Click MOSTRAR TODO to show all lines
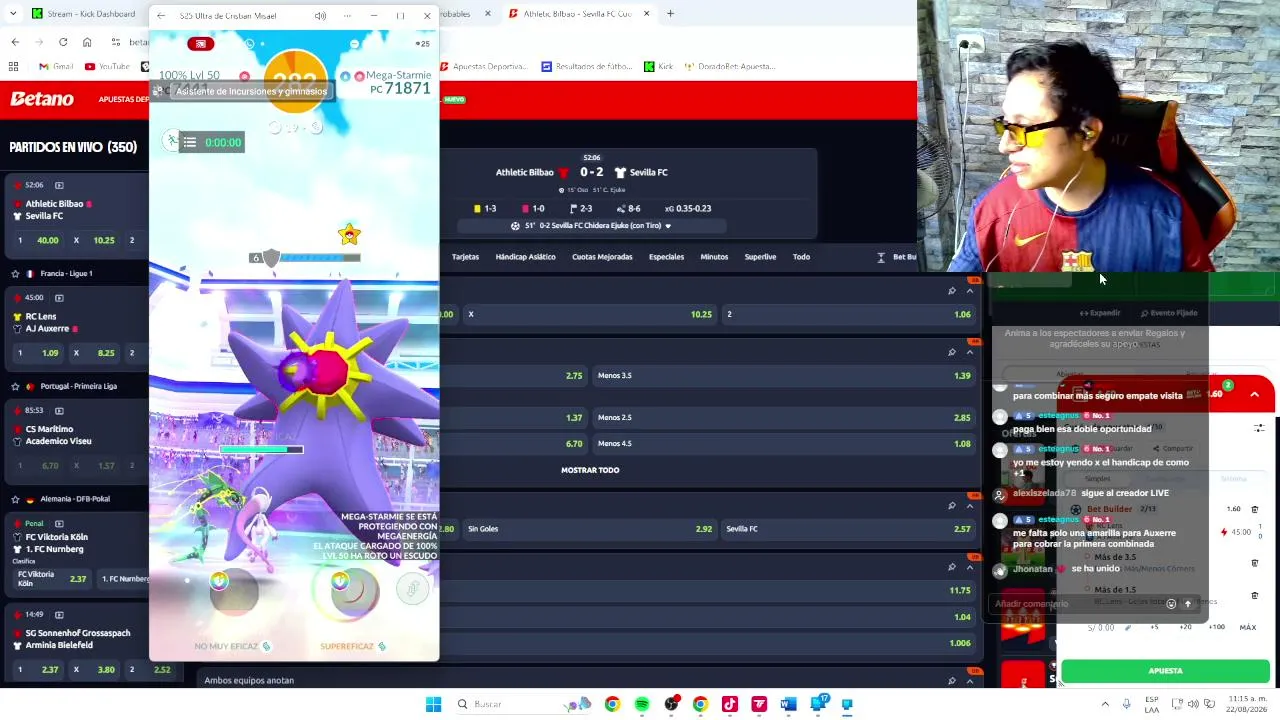The image size is (1280, 720). (590, 470)
